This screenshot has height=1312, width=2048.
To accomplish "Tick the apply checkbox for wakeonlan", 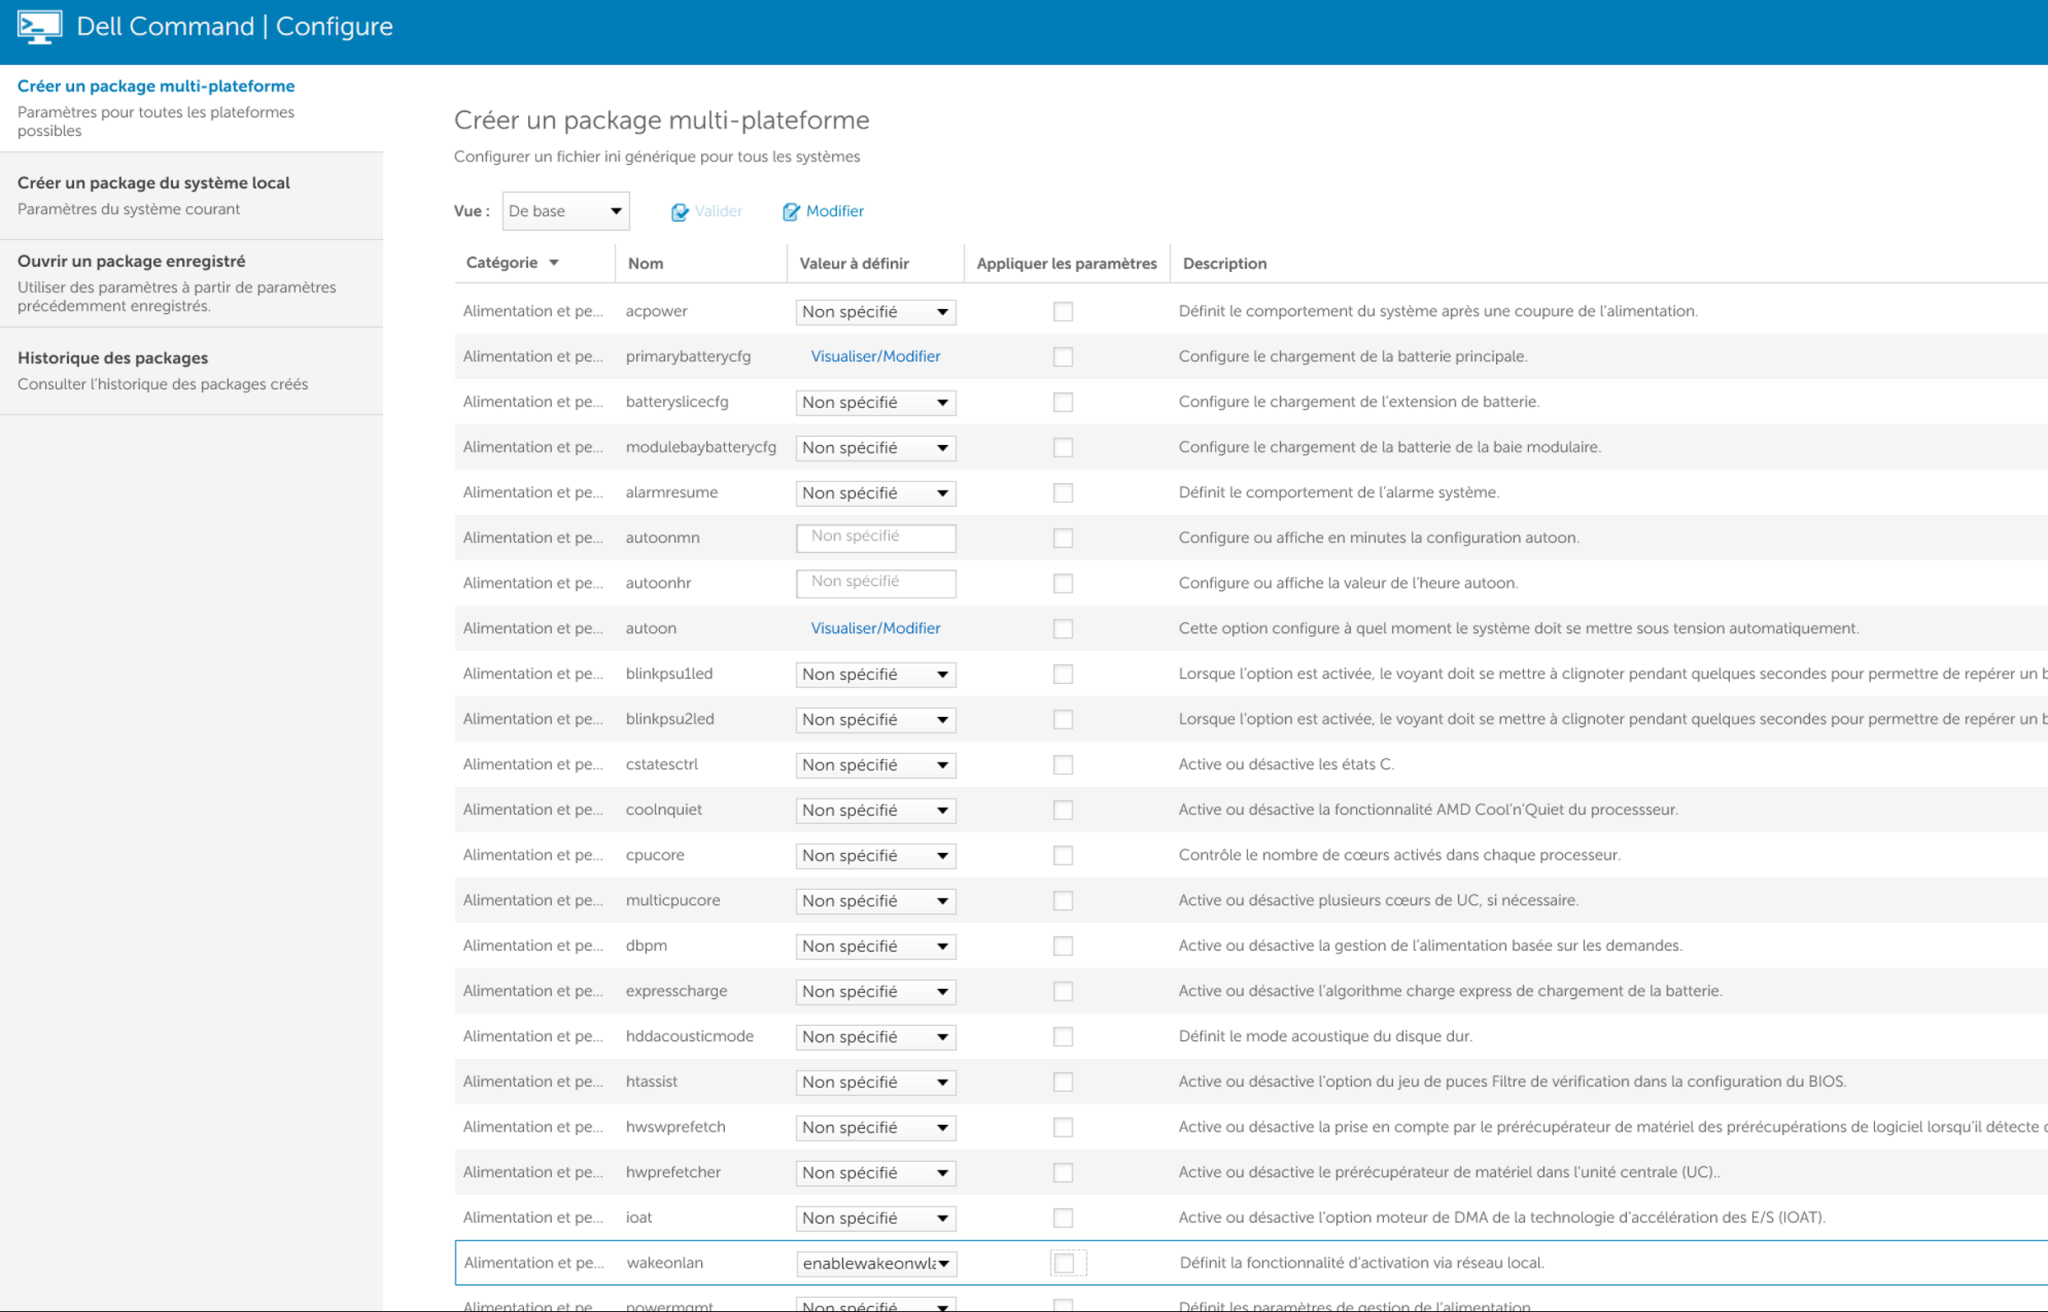I will tap(1064, 1263).
